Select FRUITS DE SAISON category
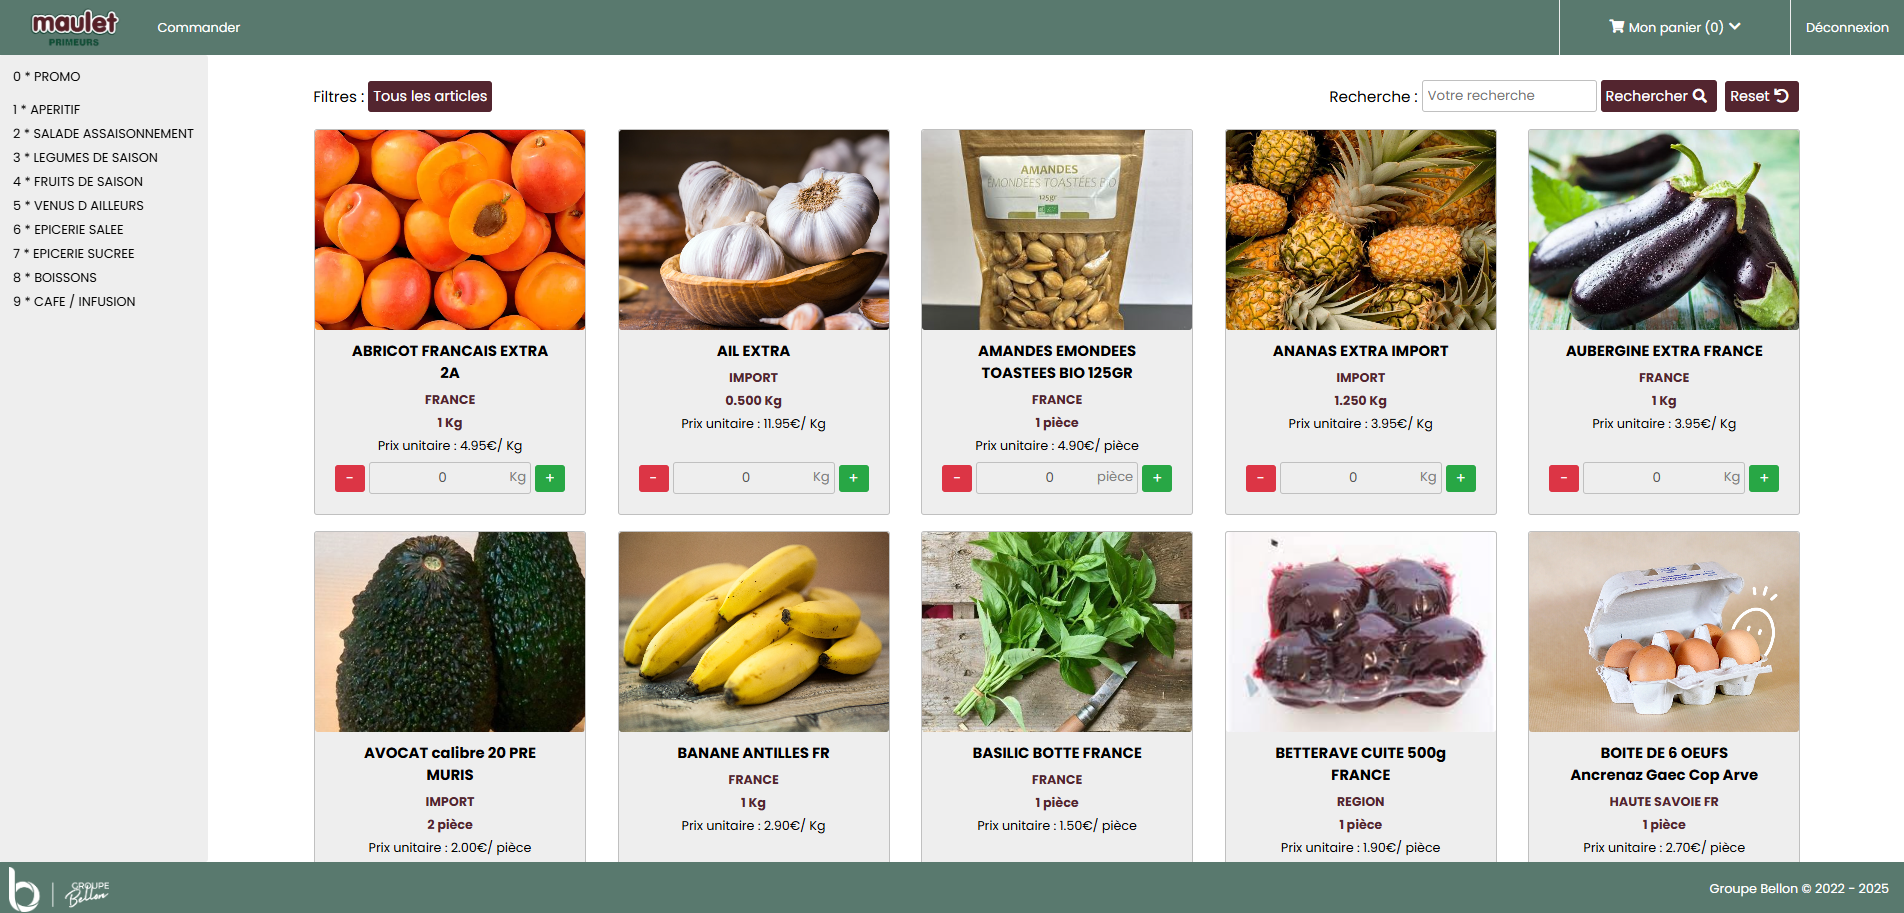The image size is (1904, 913). point(78,182)
